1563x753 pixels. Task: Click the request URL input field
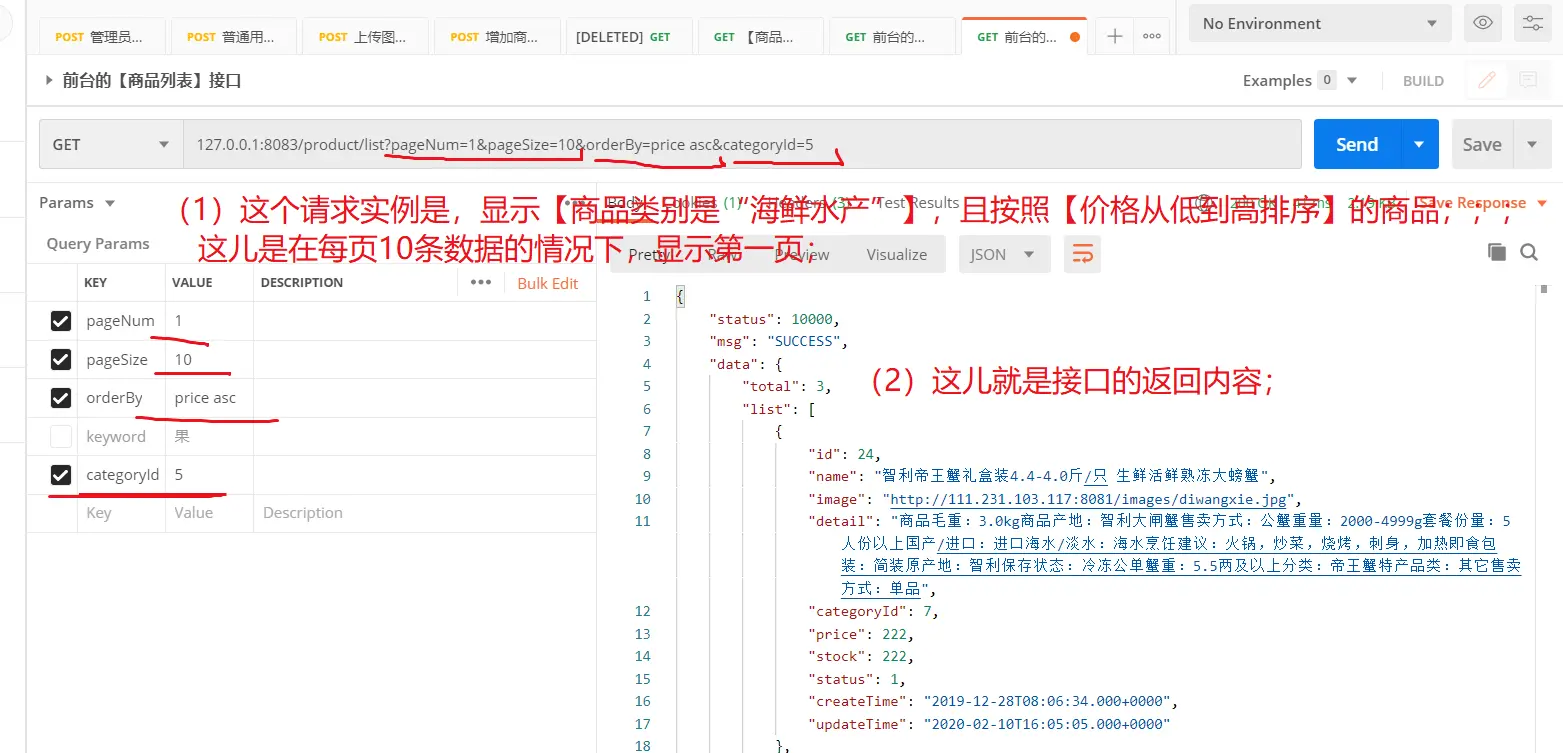tap(740, 145)
